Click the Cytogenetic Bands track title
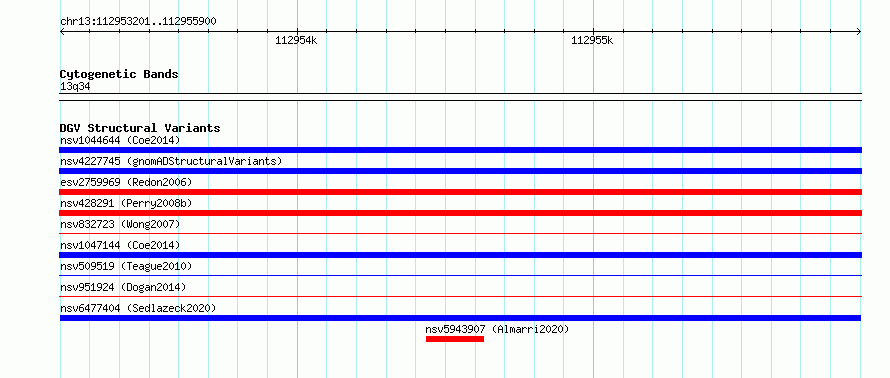Screen dimensions: 890x378 point(119,74)
